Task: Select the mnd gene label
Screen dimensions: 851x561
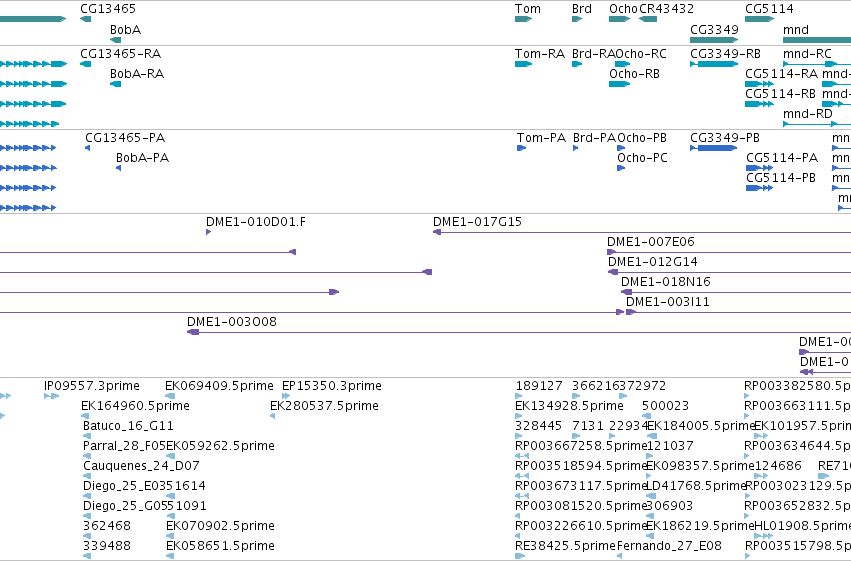Action: (x=796, y=30)
